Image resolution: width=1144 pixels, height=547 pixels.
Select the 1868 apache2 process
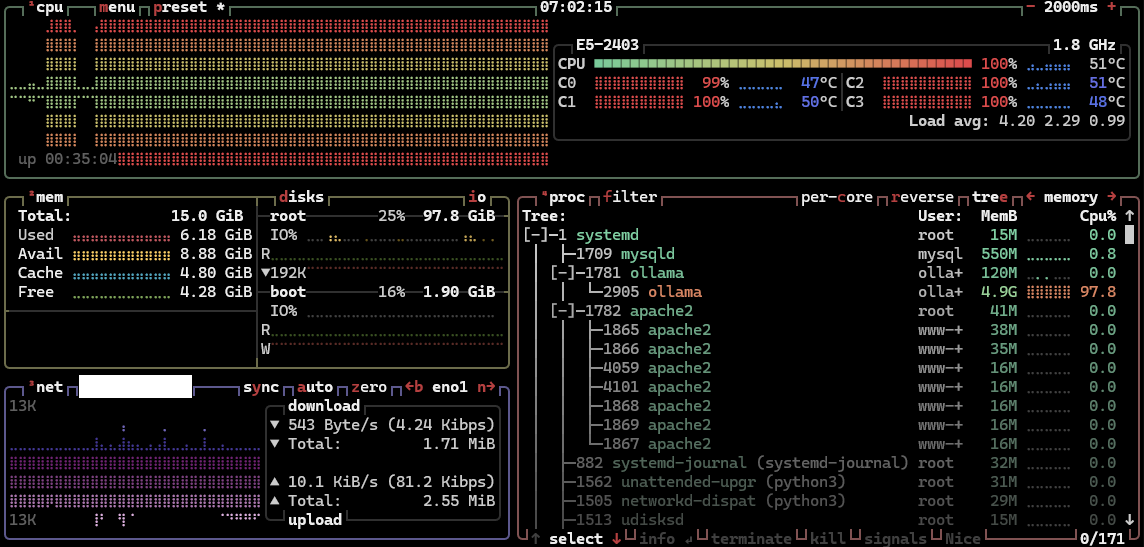820,406
